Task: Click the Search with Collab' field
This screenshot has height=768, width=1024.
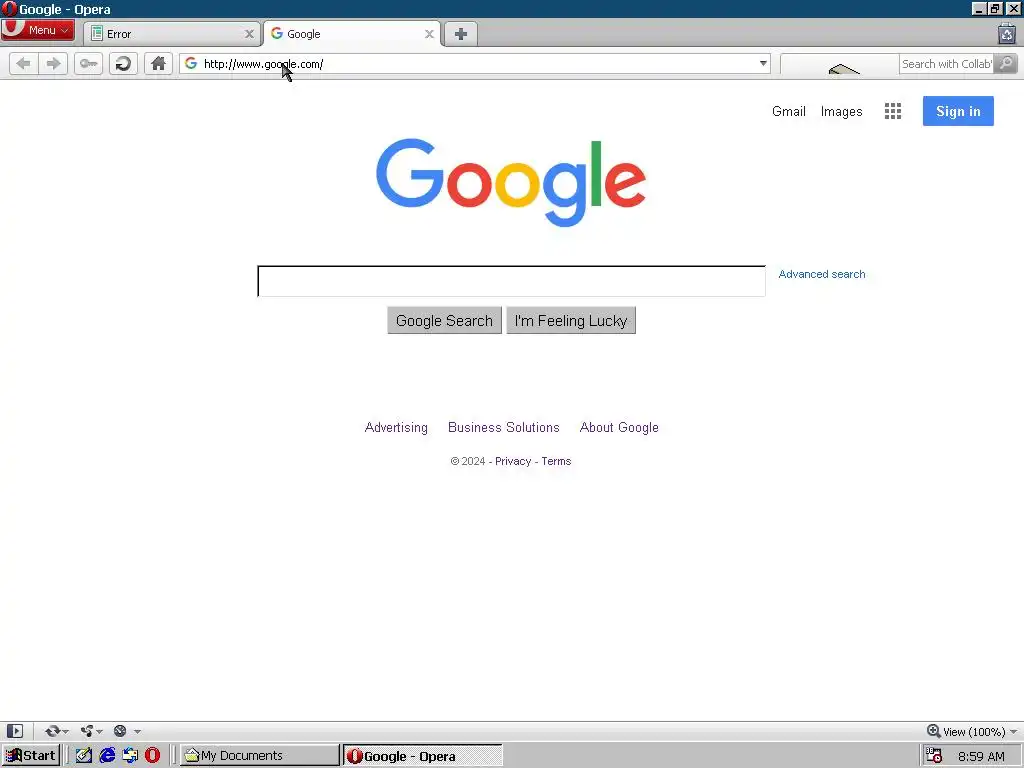Action: click(x=946, y=64)
